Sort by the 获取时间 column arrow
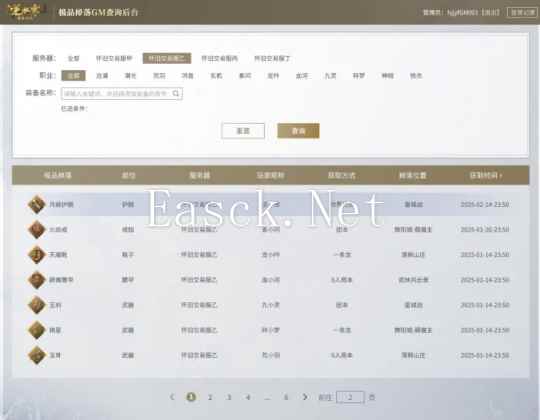The image size is (540, 420). (500, 176)
